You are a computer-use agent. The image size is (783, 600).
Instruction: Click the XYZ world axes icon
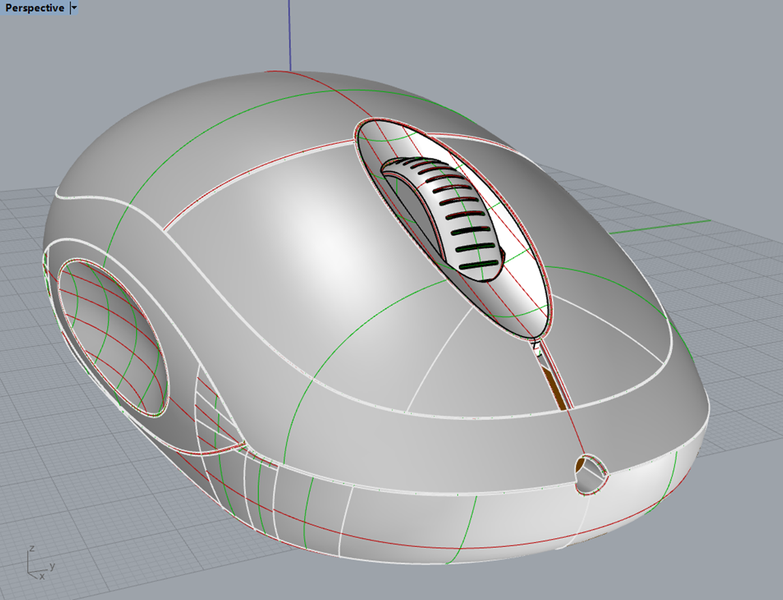point(40,563)
